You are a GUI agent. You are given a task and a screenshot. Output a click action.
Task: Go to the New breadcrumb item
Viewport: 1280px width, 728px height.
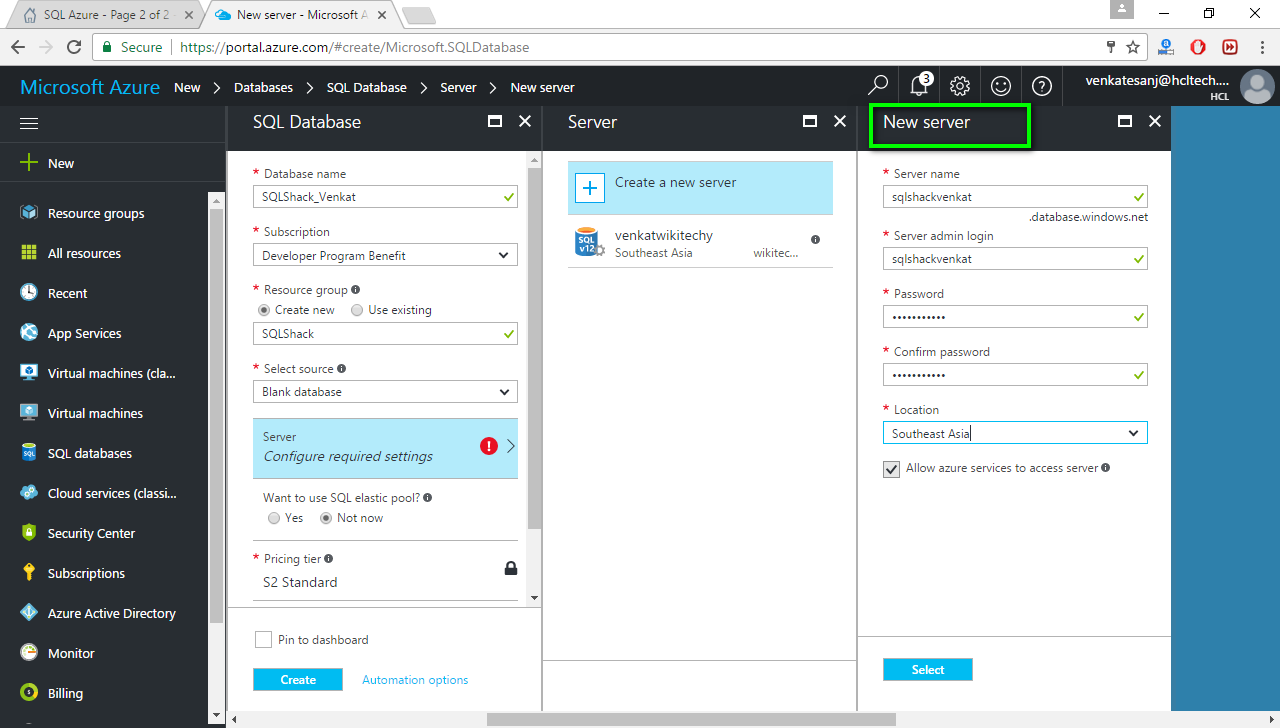187,87
